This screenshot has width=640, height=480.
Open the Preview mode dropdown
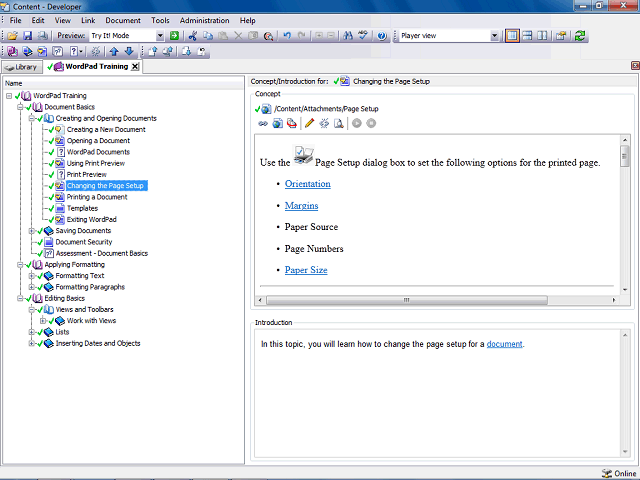click(x=160, y=36)
